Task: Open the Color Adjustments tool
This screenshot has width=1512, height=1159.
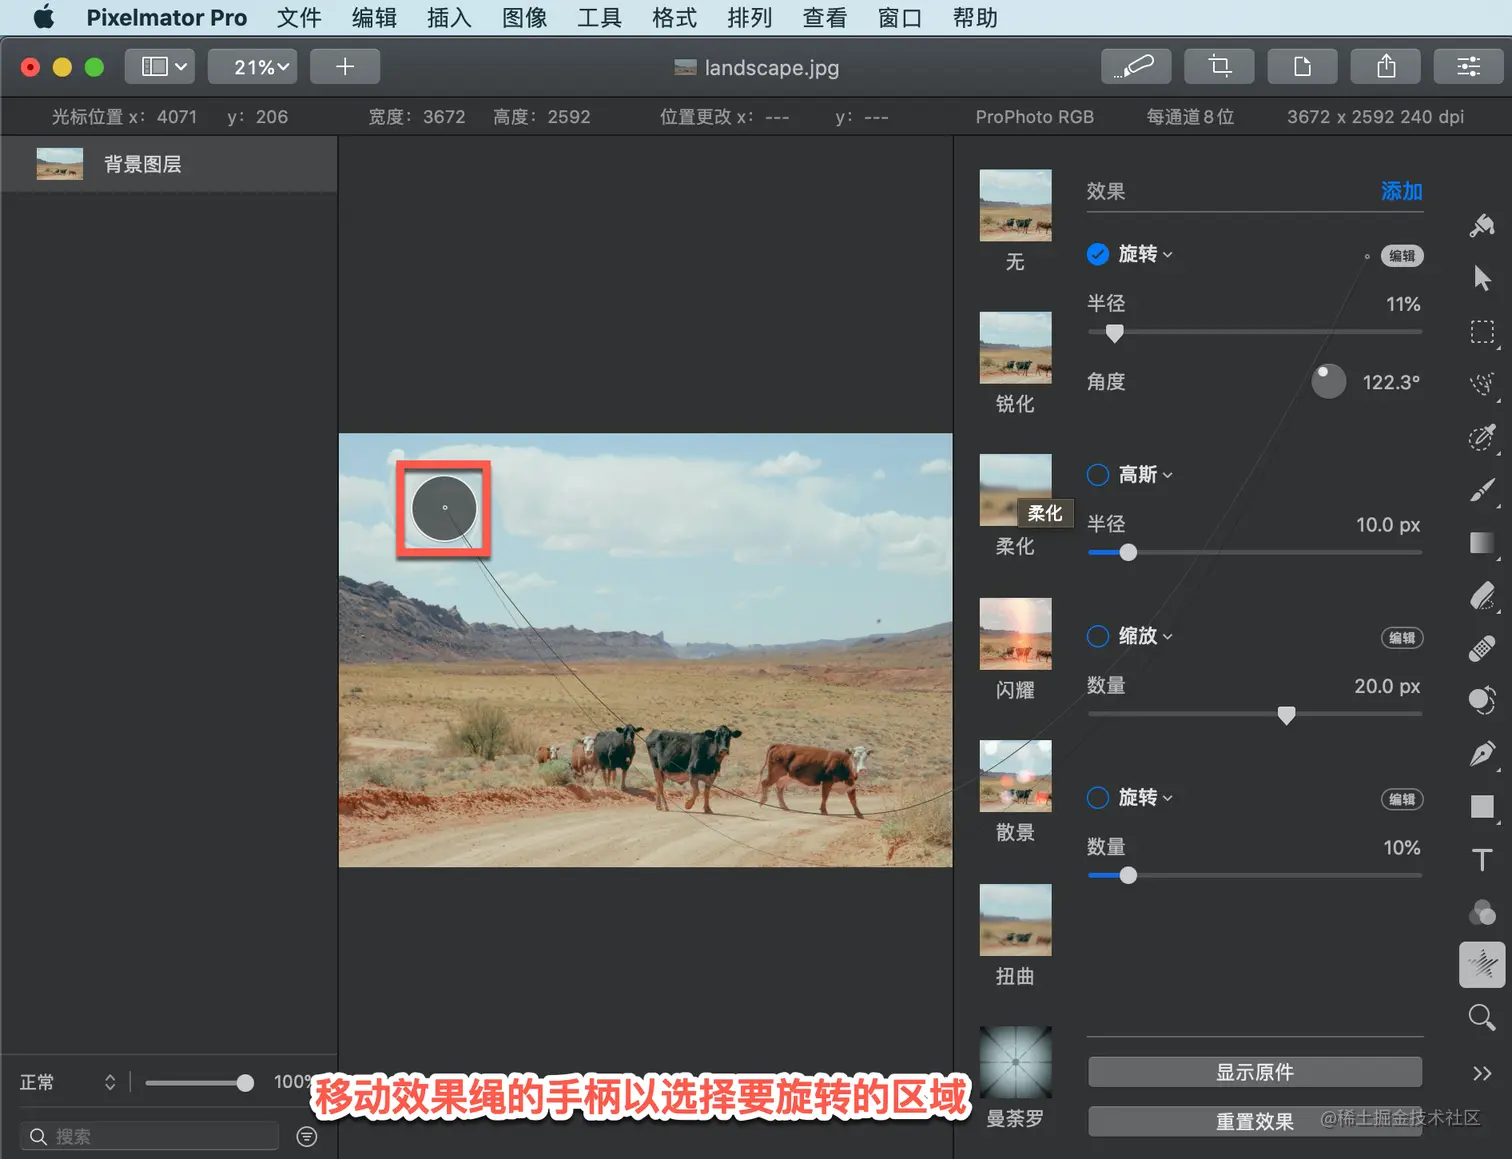Action: [x=1482, y=912]
